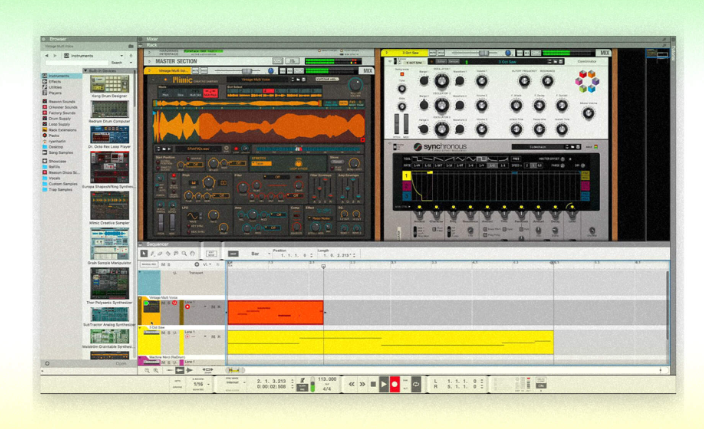This screenshot has height=429, width=704.
Task: Select the arrow Selection tool in sequencer
Action: pos(144,254)
